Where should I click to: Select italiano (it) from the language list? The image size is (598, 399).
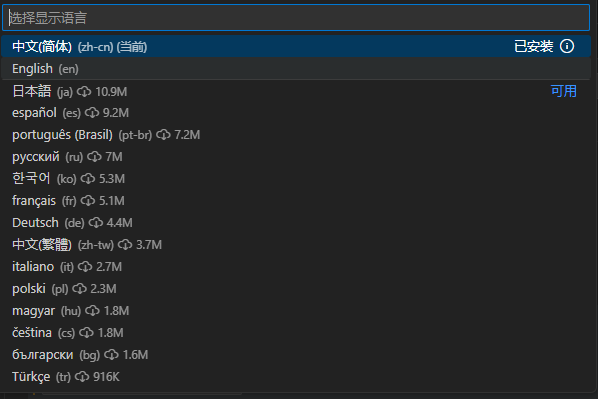[296, 267]
